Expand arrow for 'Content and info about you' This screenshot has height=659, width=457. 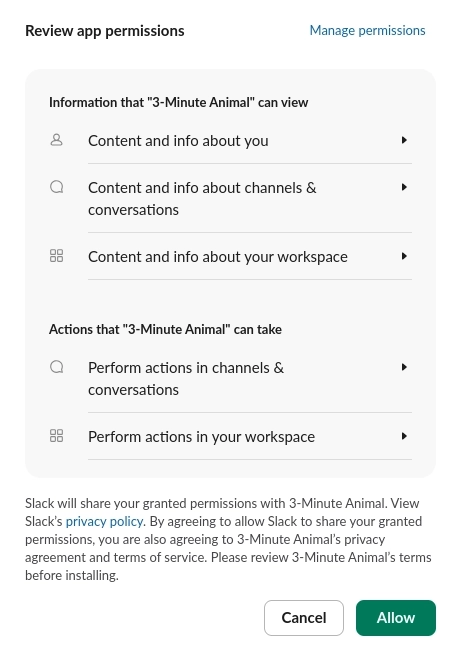tap(404, 140)
